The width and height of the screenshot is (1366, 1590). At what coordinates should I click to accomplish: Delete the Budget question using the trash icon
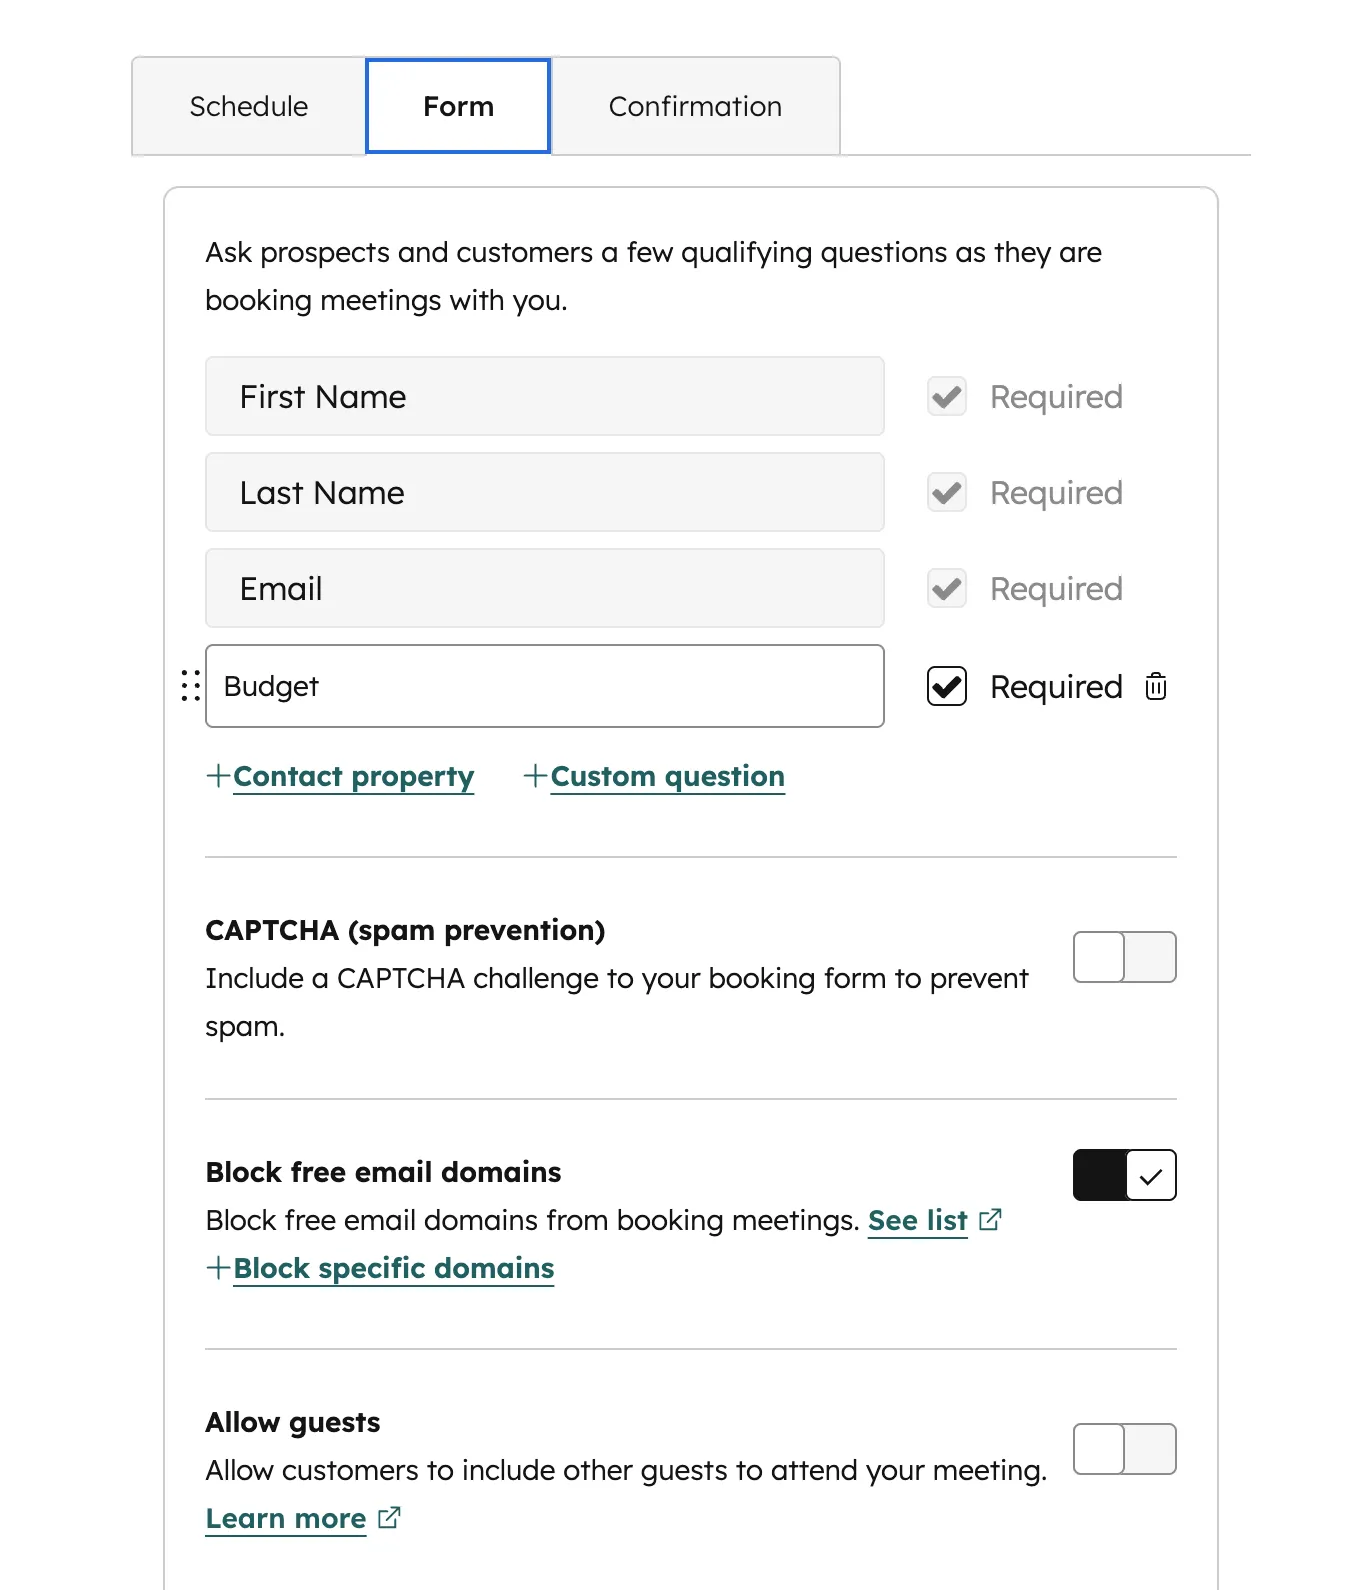pyautogui.click(x=1155, y=686)
